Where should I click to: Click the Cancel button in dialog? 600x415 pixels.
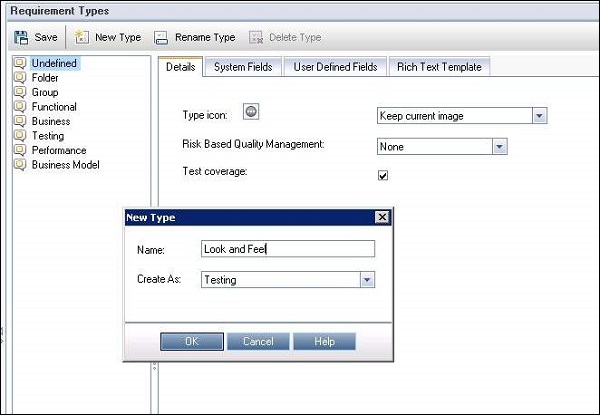tap(258, 341)
